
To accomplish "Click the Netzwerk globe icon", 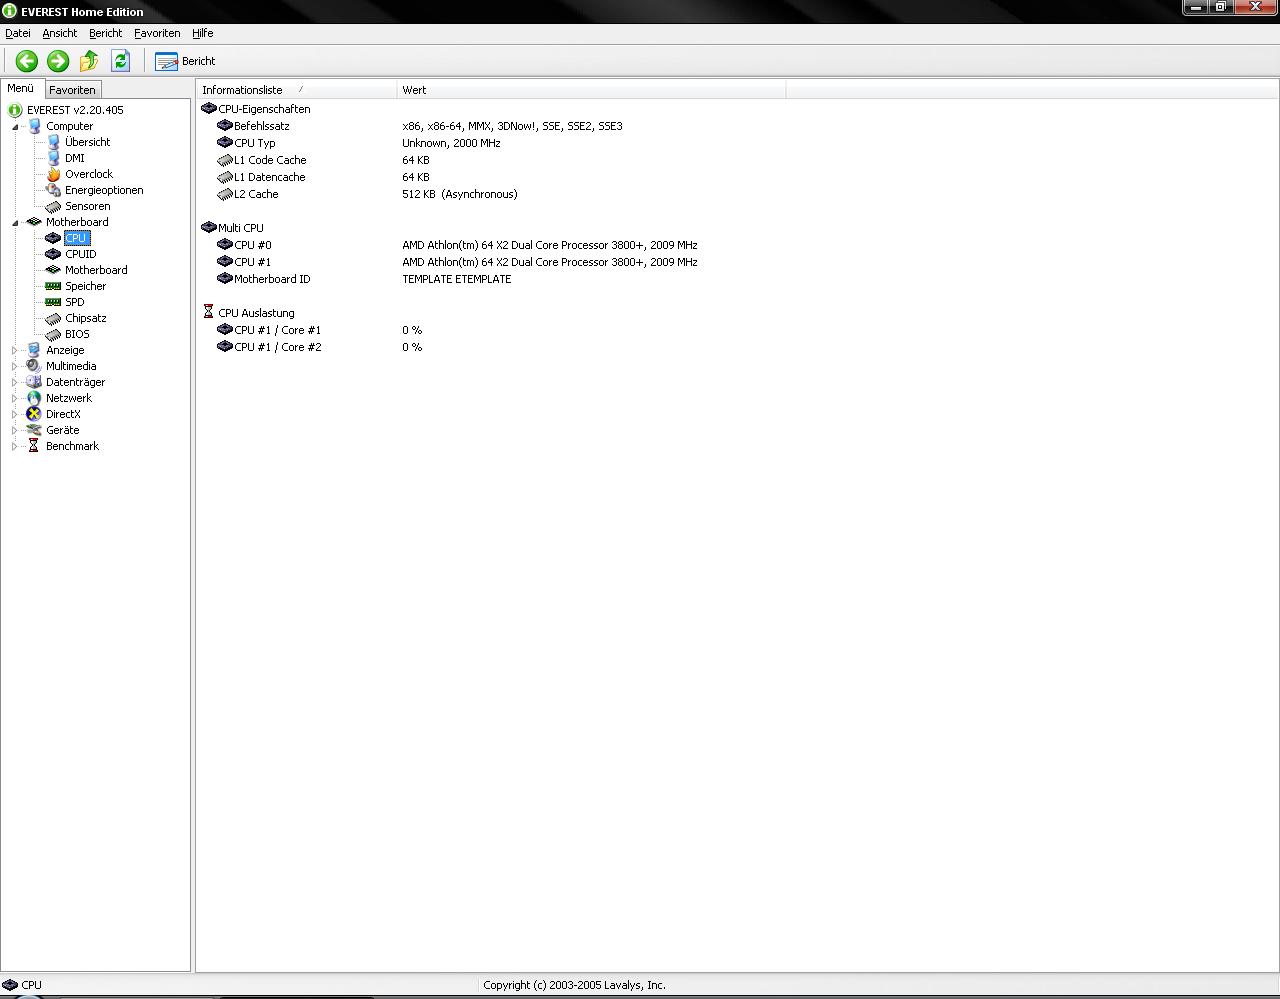I will coord(34,398).
